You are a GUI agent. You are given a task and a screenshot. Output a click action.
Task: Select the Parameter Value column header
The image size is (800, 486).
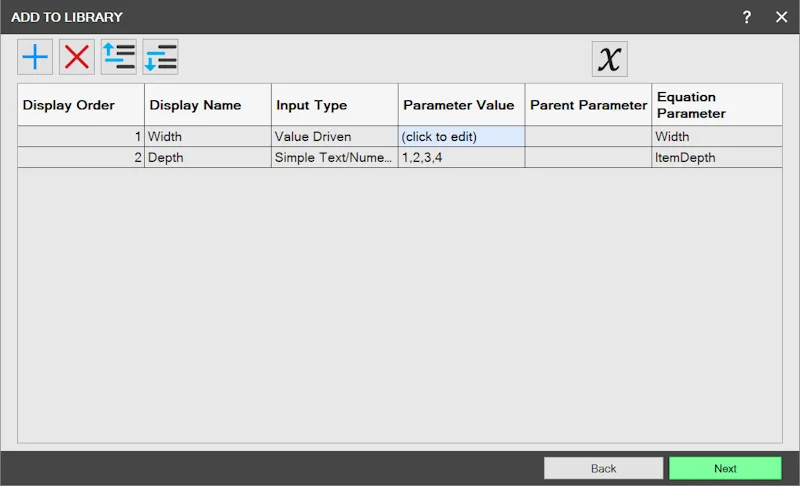(x=461, y=105)
